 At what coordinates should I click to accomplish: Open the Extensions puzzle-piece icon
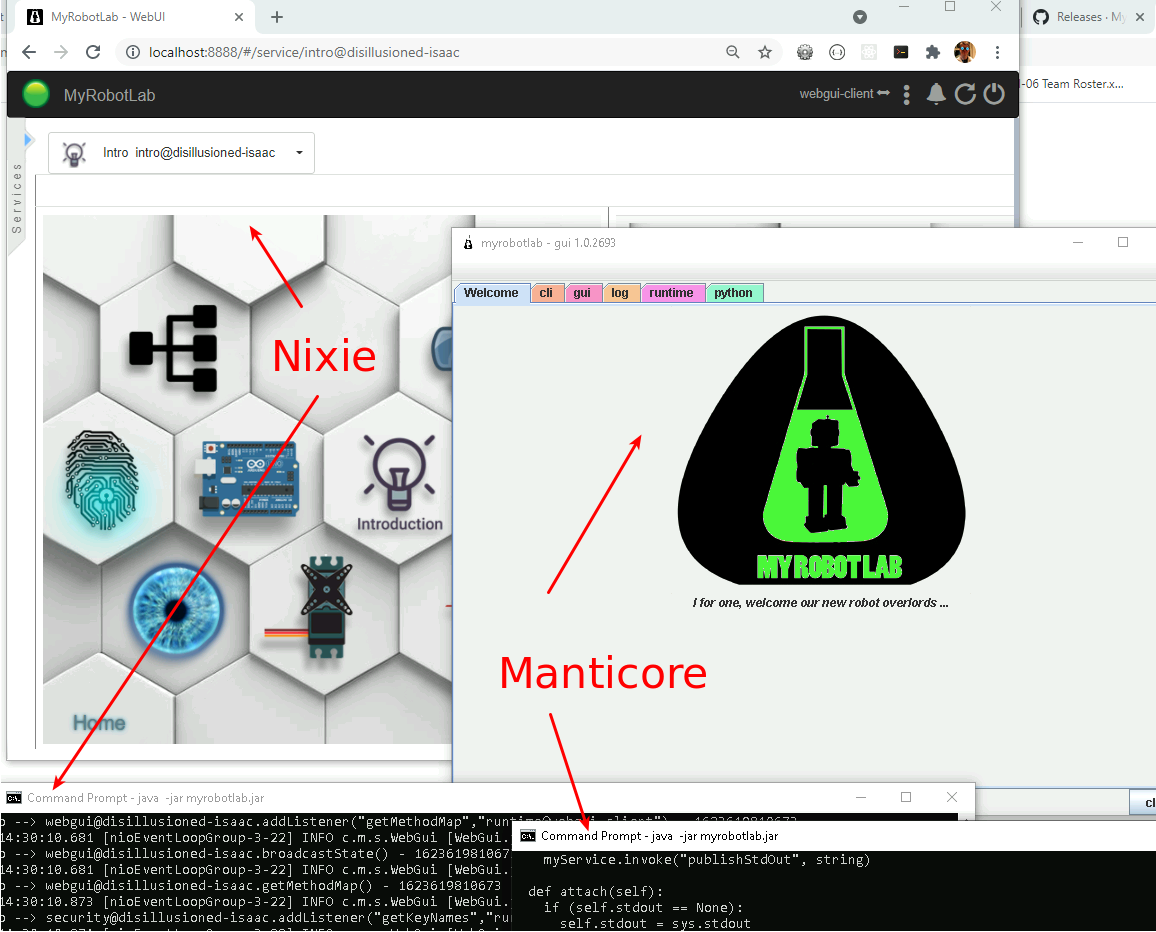pyautogui.click(x=933, y=52)
